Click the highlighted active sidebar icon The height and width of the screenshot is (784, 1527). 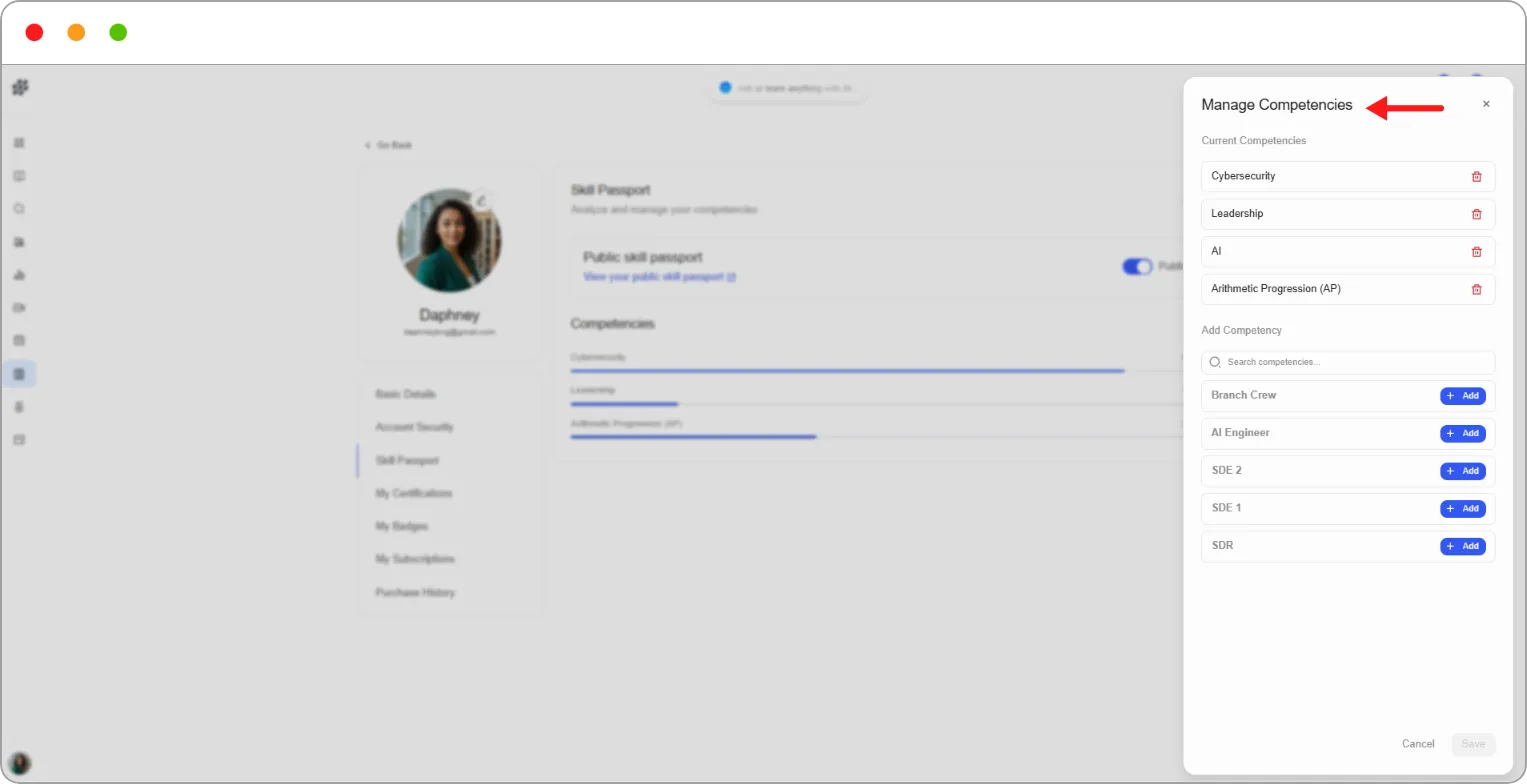pos(19,374)
